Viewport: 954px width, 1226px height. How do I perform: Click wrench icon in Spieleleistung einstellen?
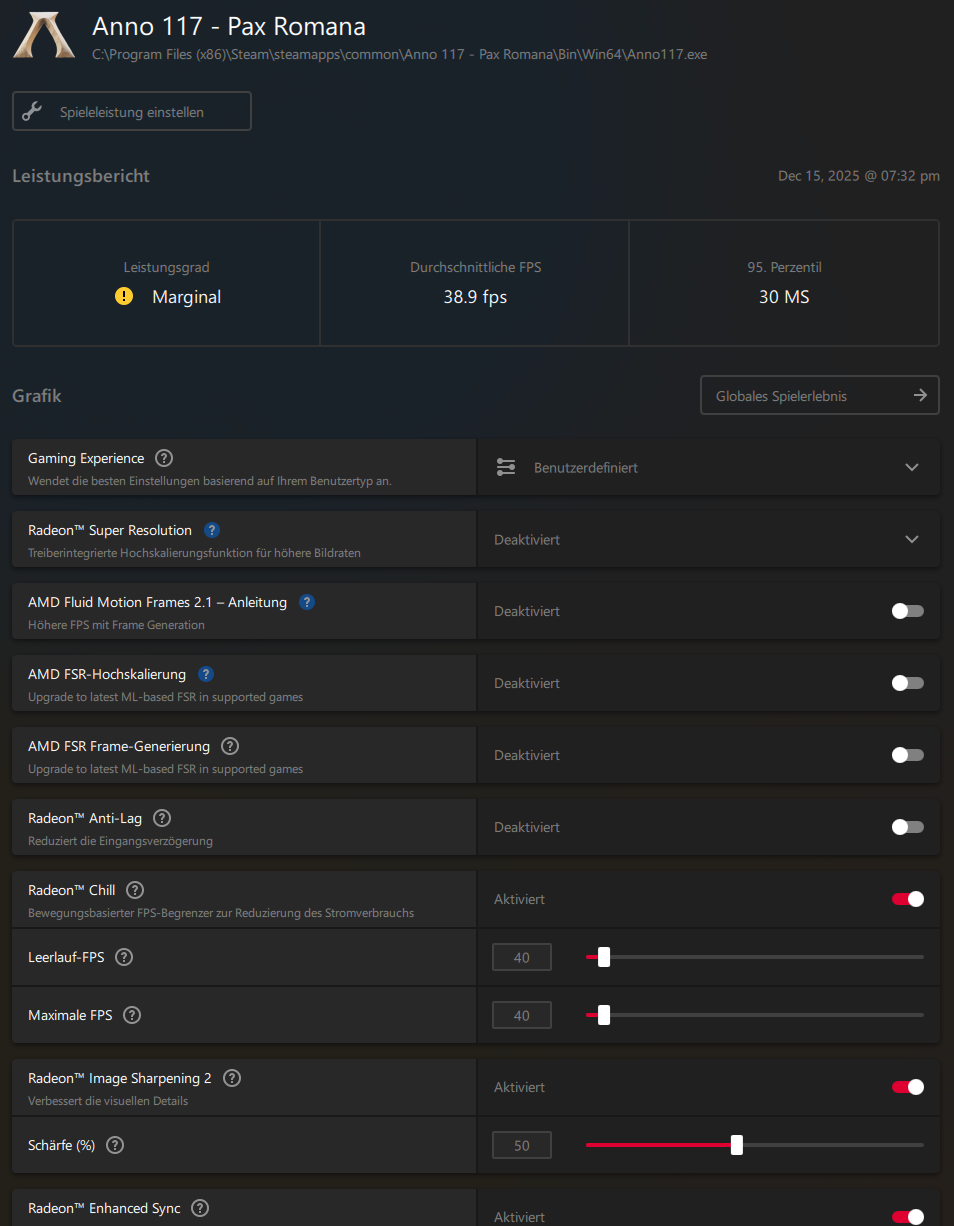[32, 112]
